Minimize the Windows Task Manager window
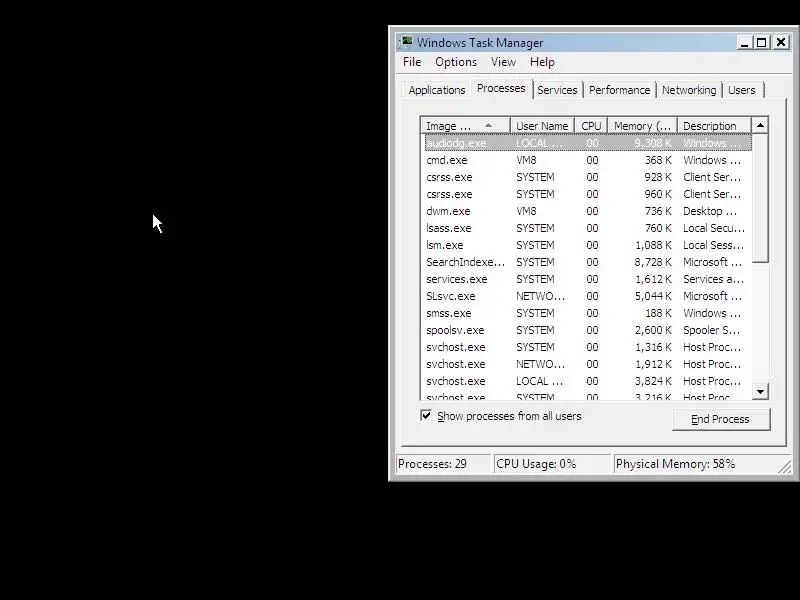The image size is (800, 600). (x=744, y=43)
